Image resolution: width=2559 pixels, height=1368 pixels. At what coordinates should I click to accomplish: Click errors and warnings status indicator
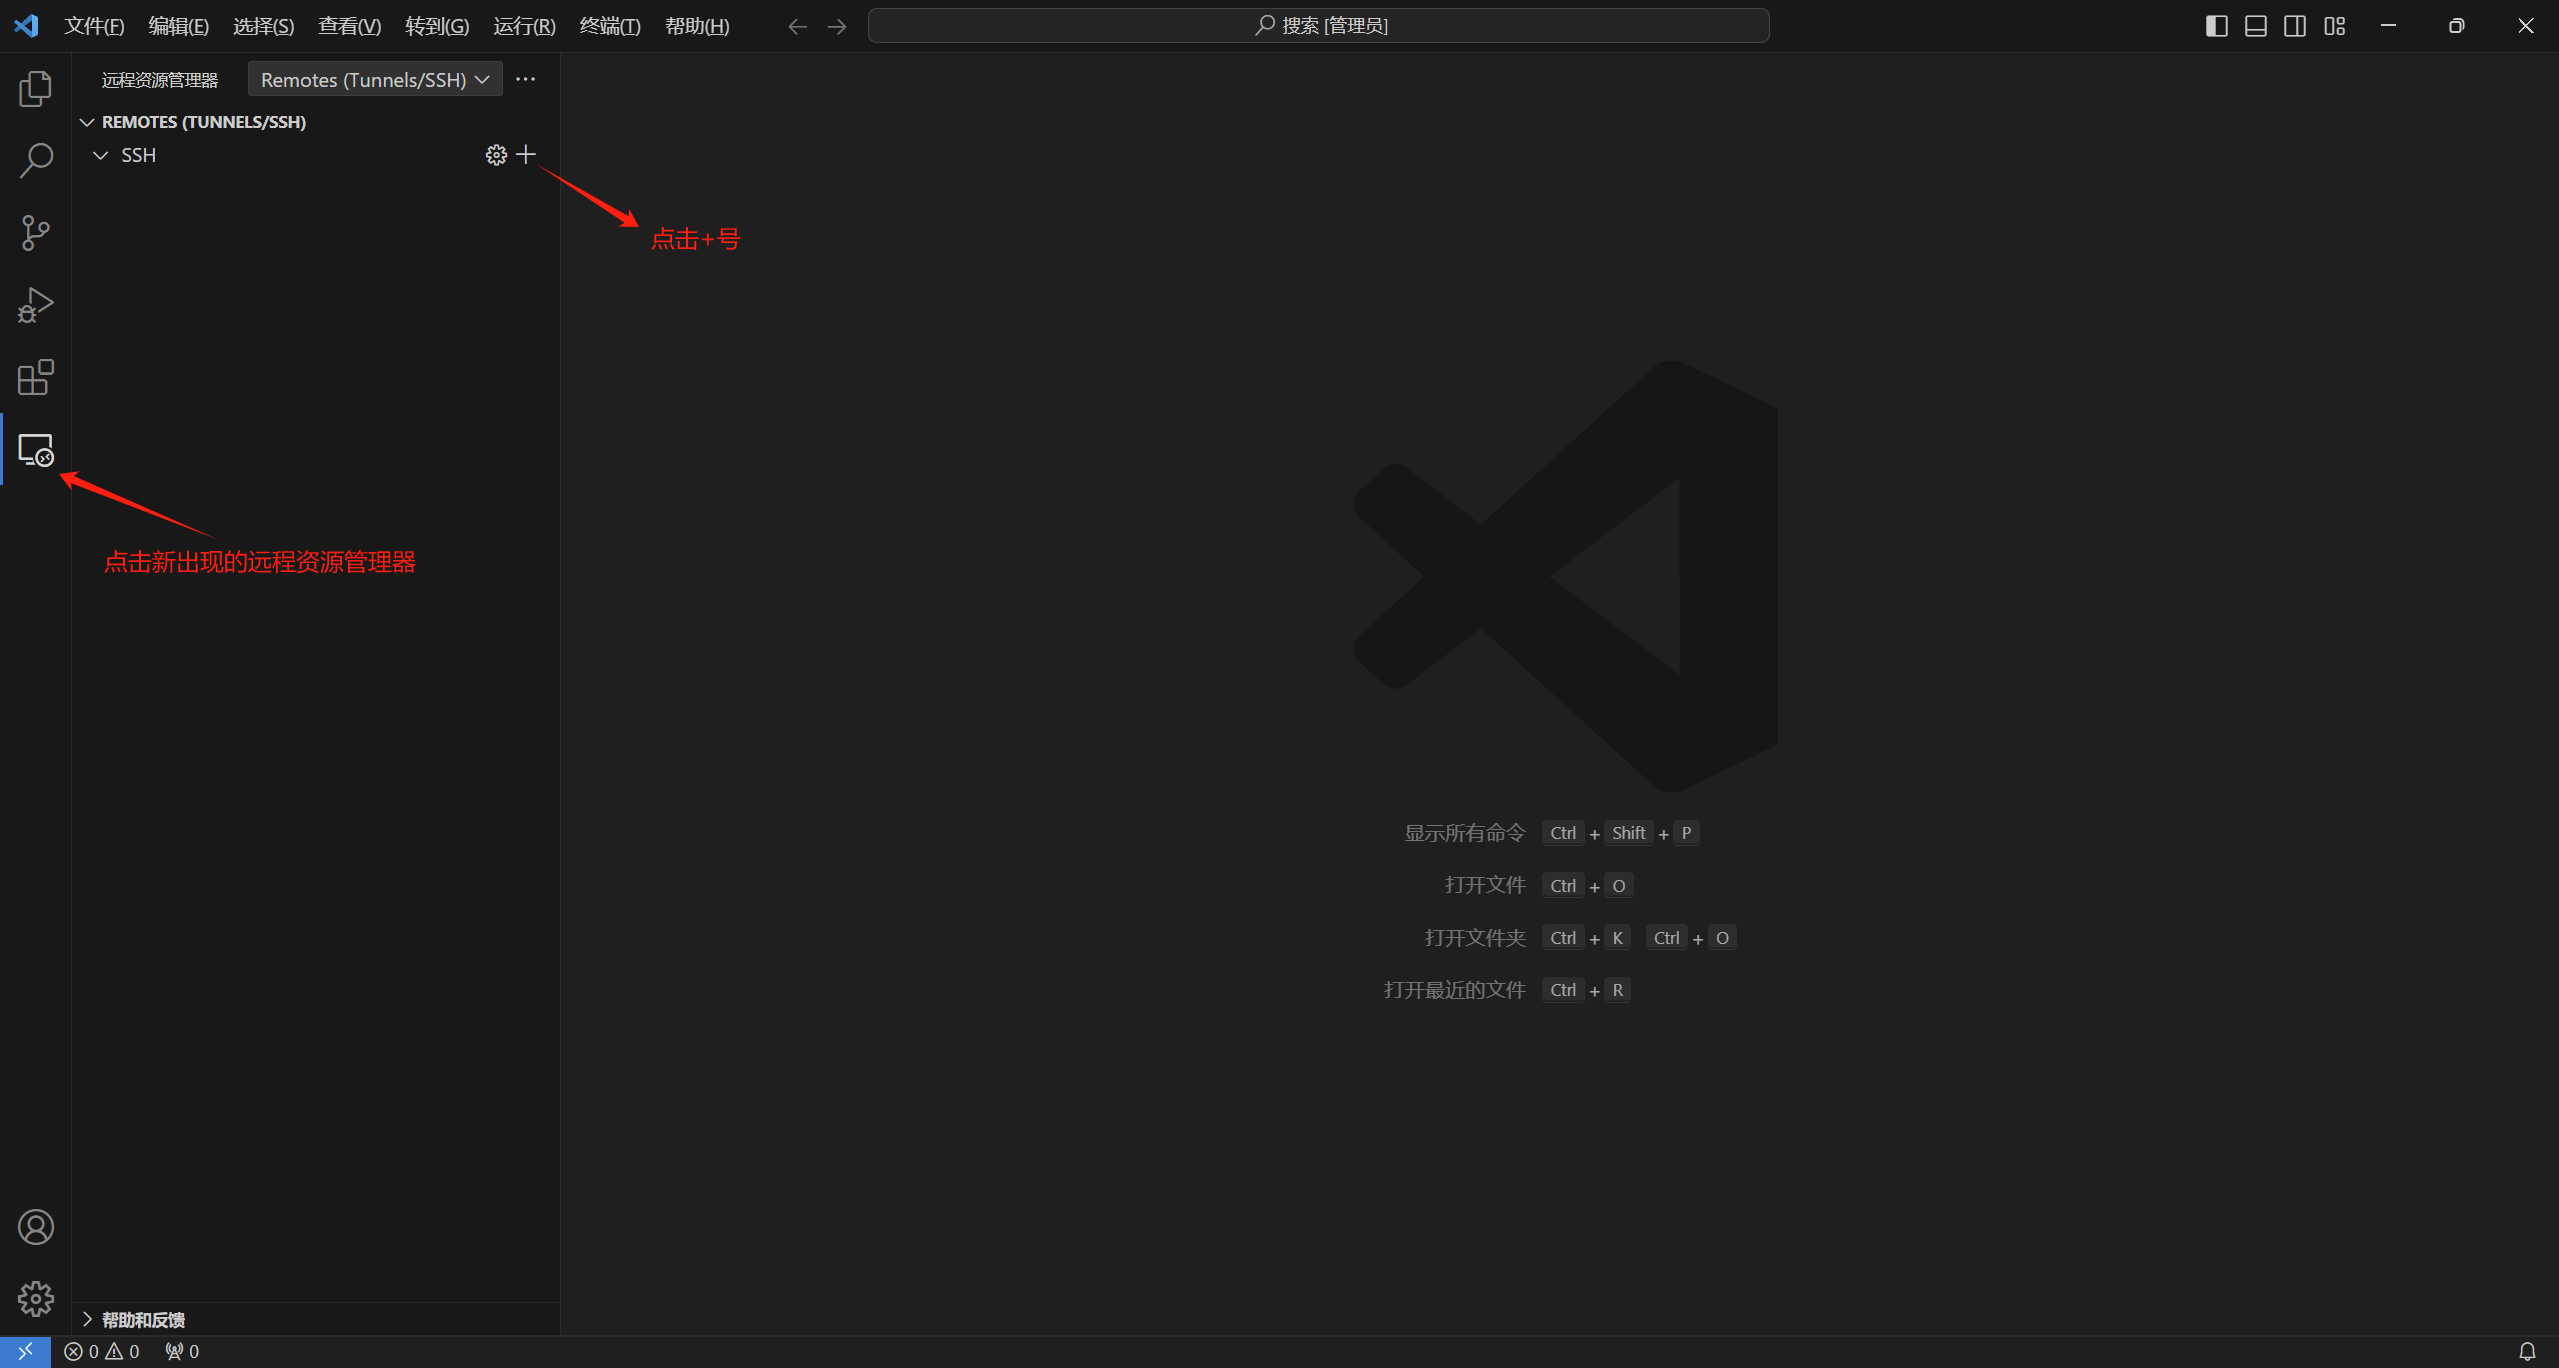pos(102,1351)
